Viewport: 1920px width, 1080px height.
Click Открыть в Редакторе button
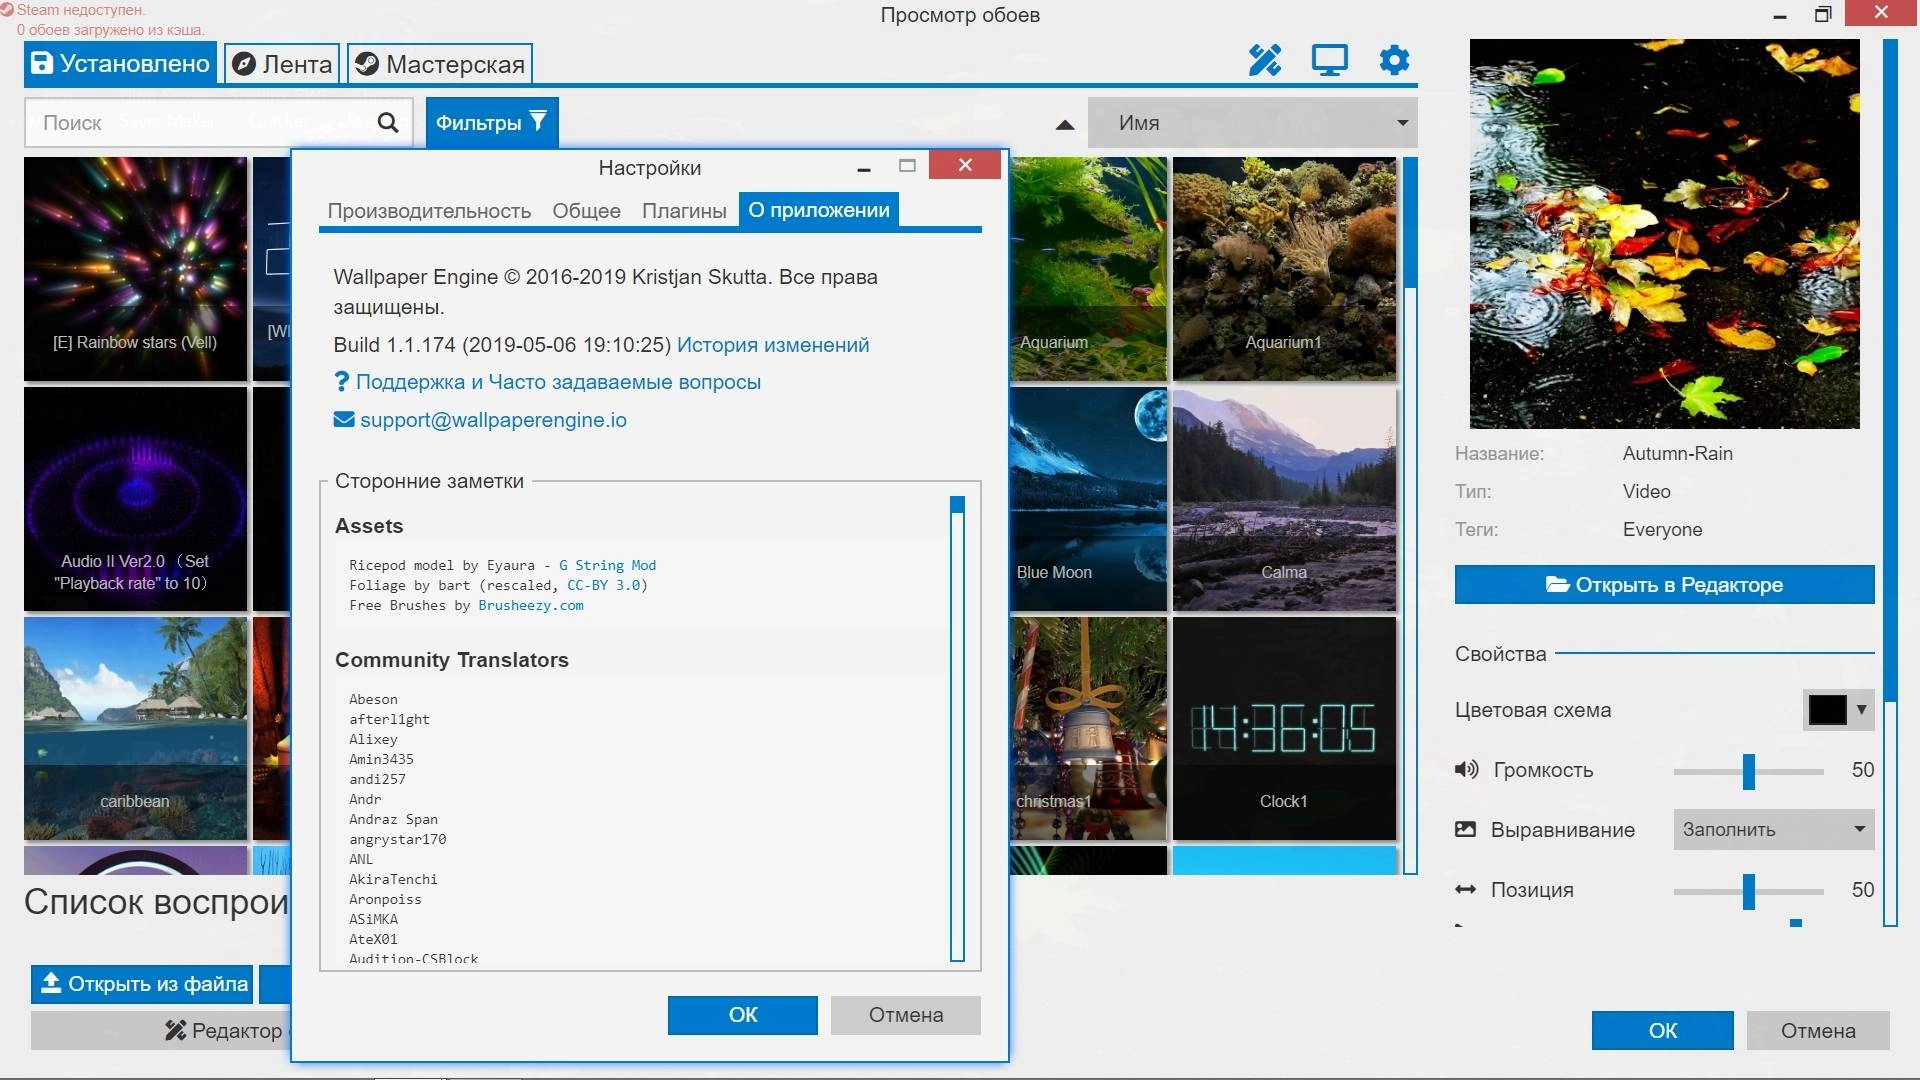1664,585
